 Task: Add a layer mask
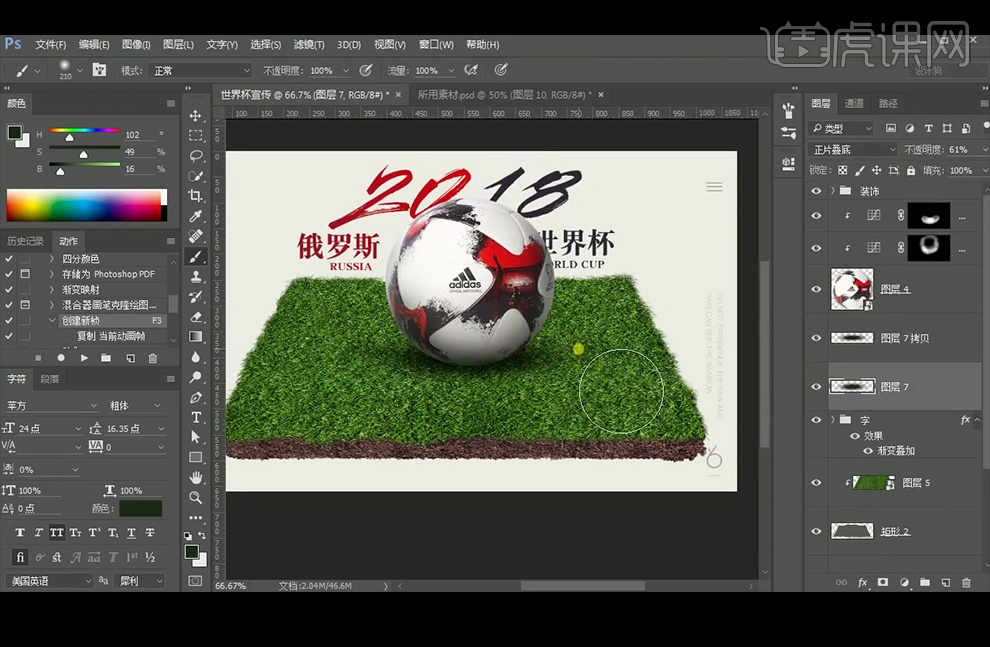coord(883,583)
